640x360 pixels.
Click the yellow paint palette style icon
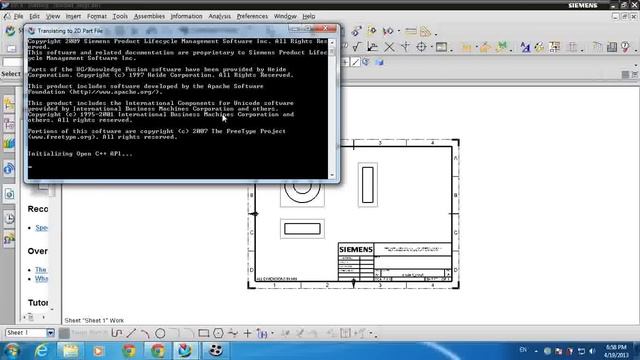tap(540, 47)
